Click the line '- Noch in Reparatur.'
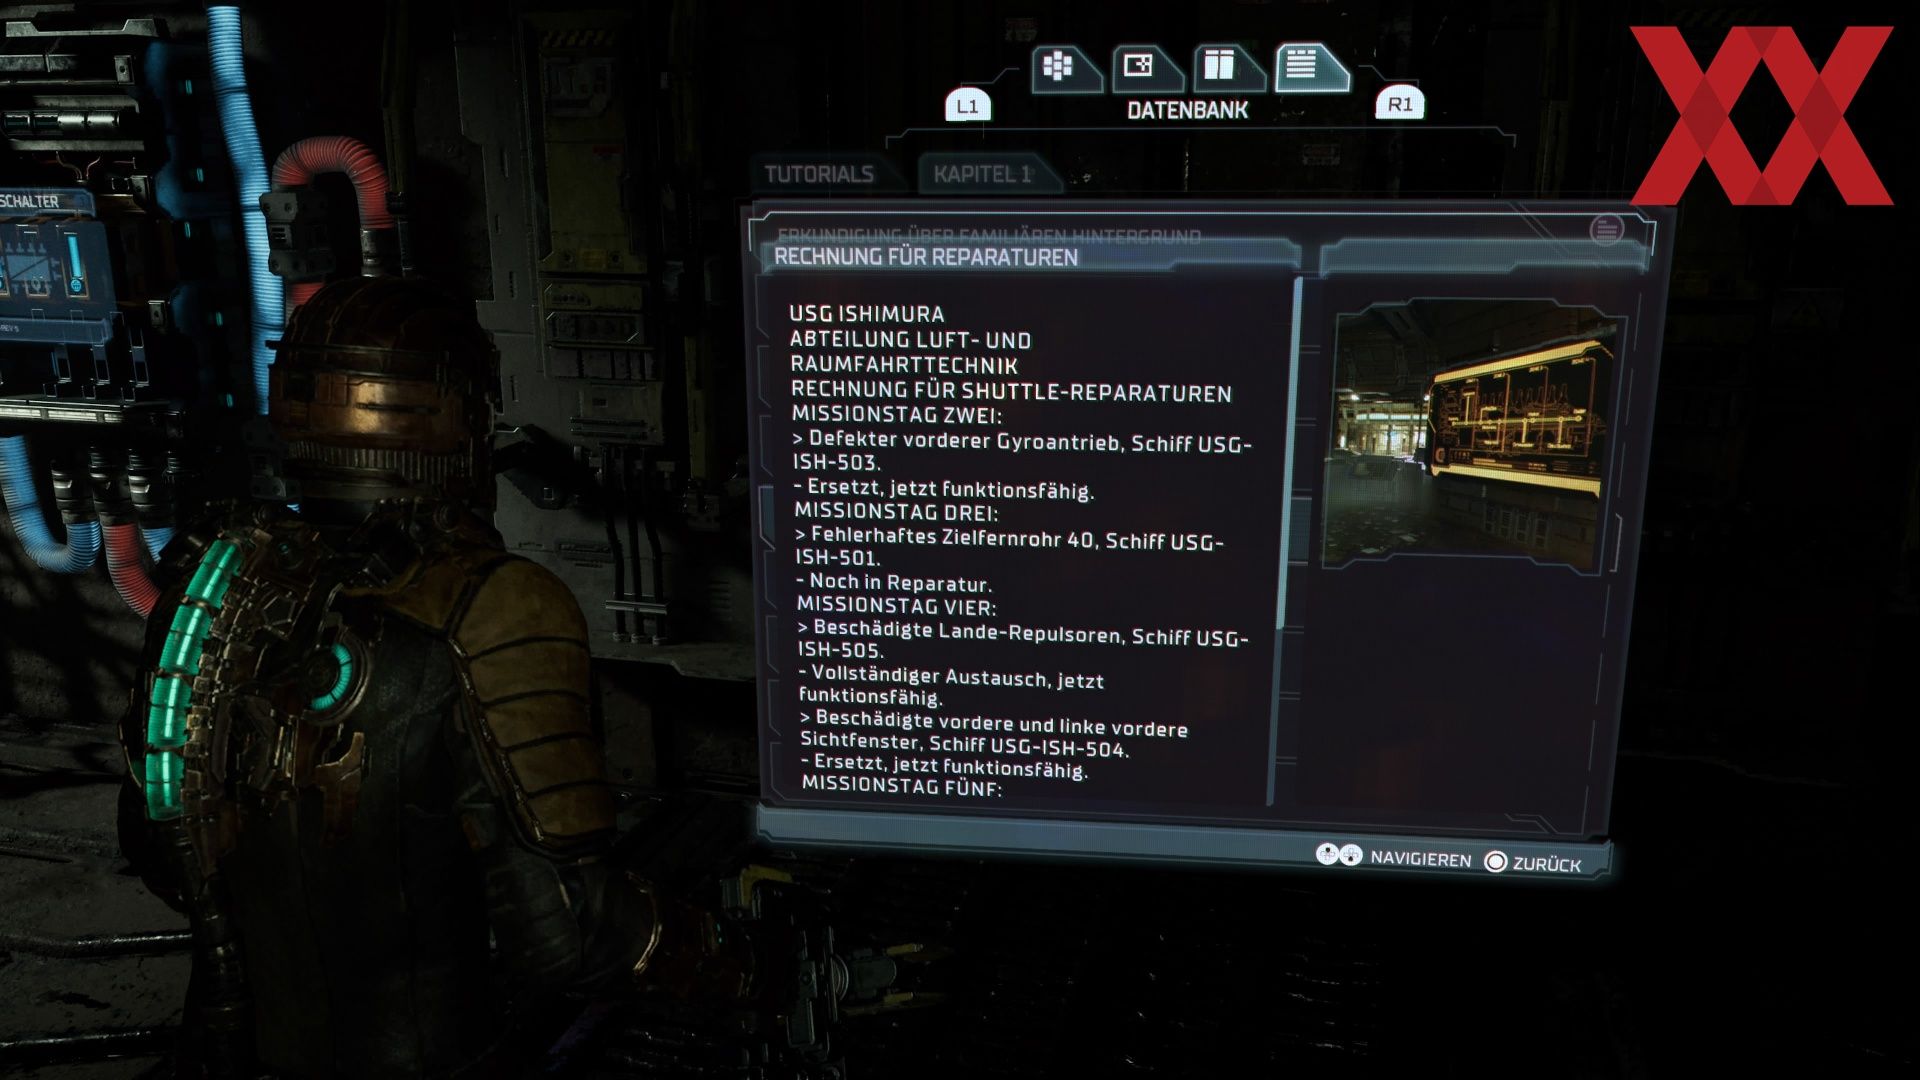Image resolution: width=1920 pixels, height=1080 pixels. tap(894, 582)
